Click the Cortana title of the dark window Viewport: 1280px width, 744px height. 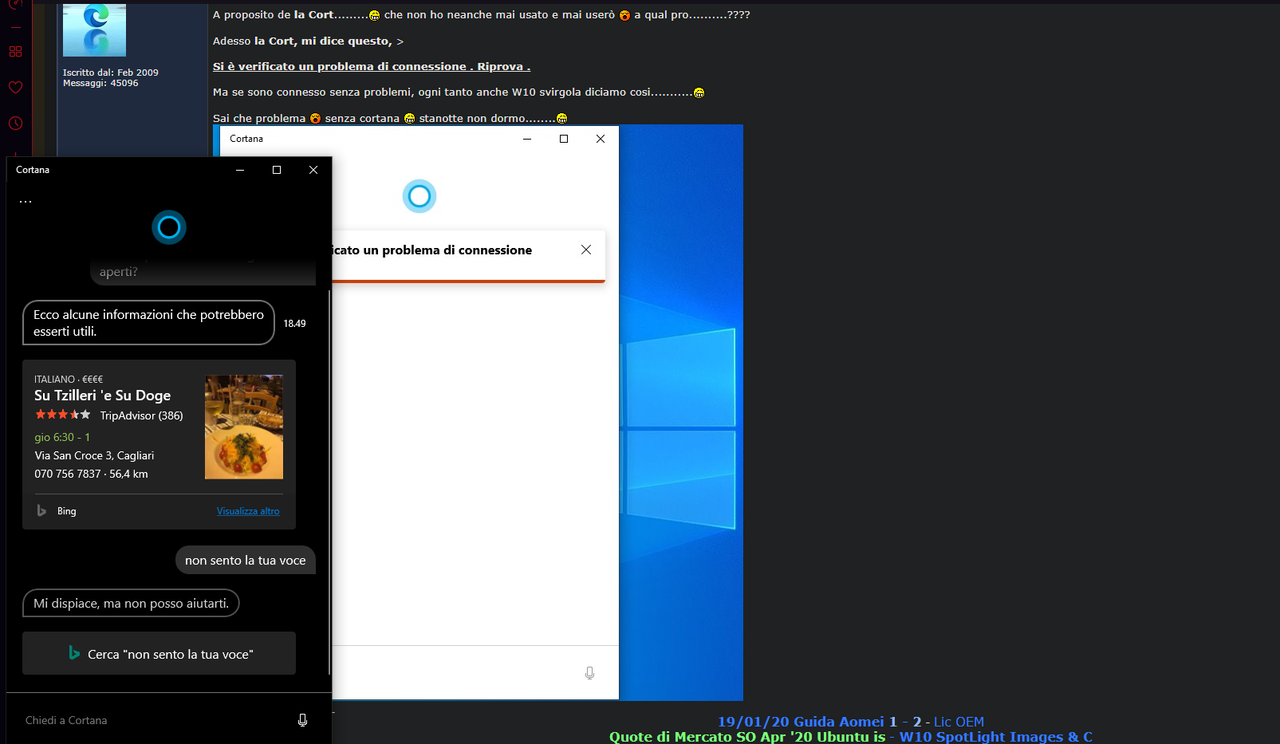pyautogui.click(x=33, y=170)
